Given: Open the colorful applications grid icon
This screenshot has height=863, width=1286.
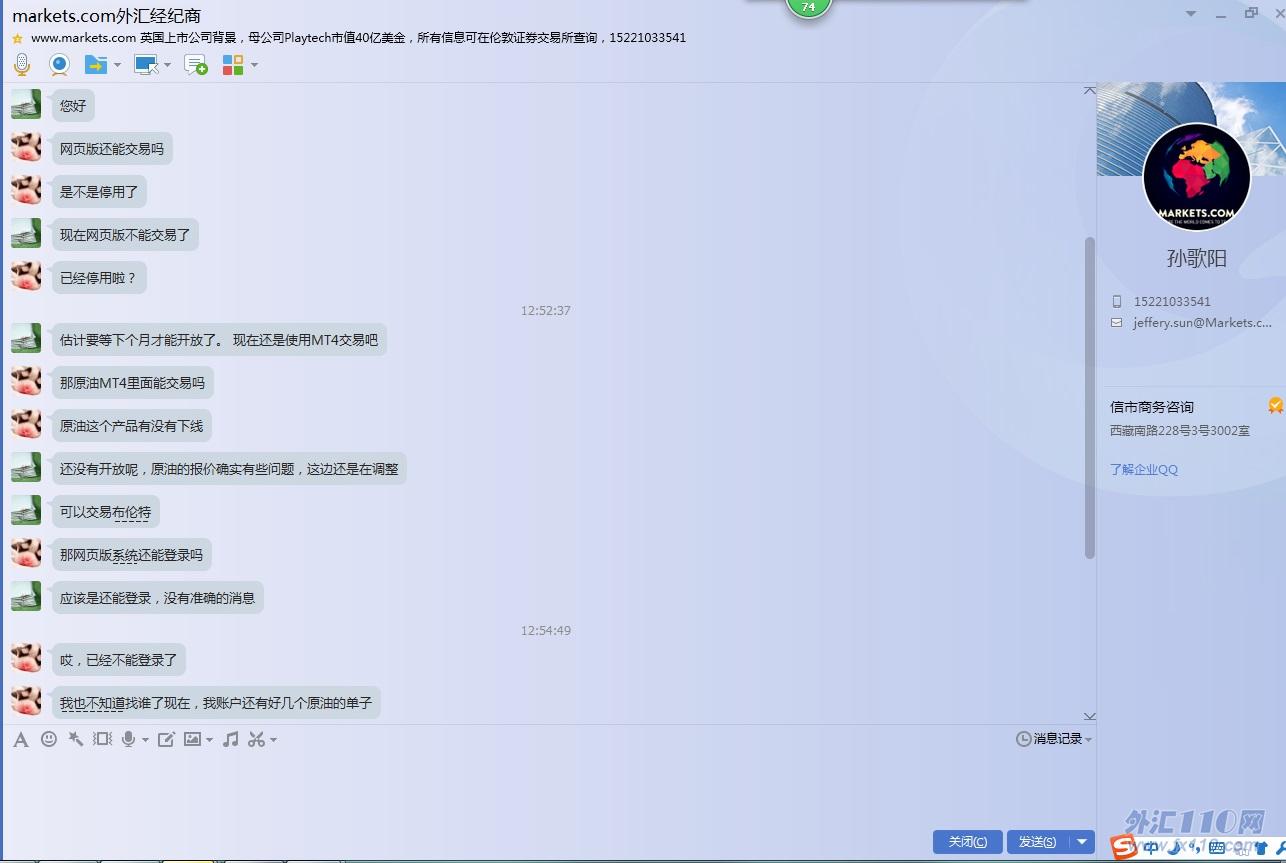Looking at the screenshot, I should pos(233,65).
